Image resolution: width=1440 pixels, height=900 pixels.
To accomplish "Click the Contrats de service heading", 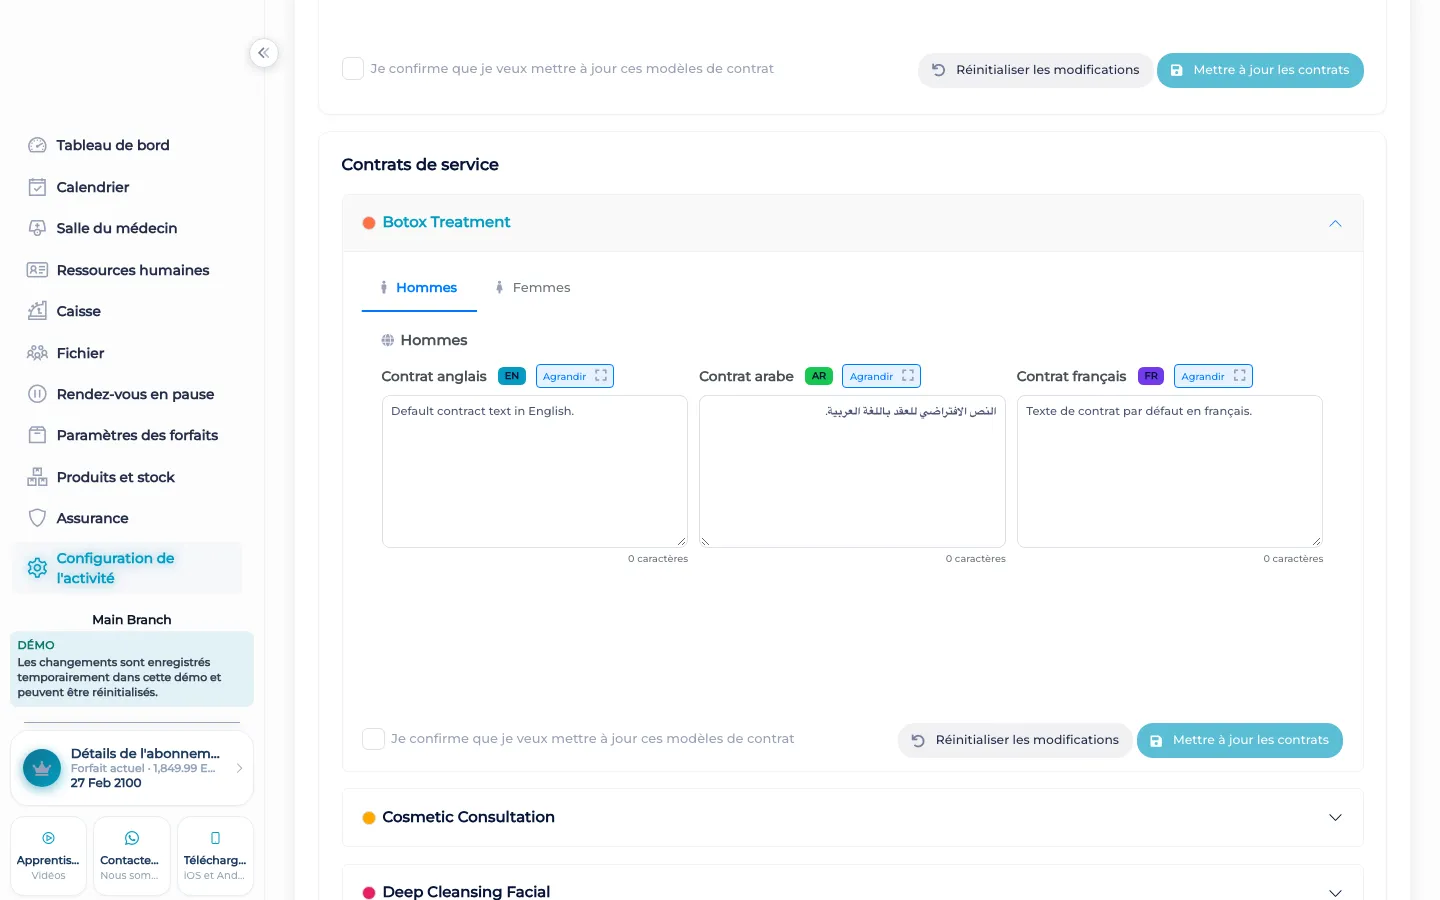I will pyautogui.click(x=420, y=165).
